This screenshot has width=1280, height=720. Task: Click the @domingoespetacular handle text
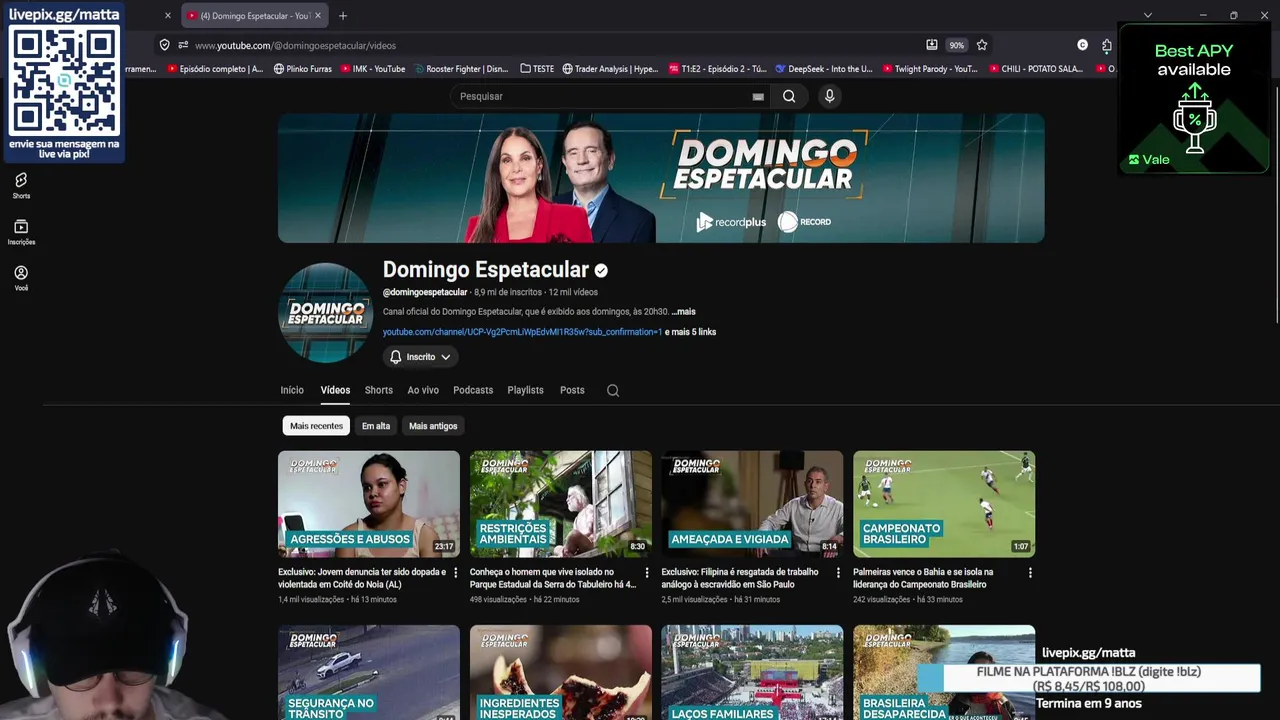[425, 292]
